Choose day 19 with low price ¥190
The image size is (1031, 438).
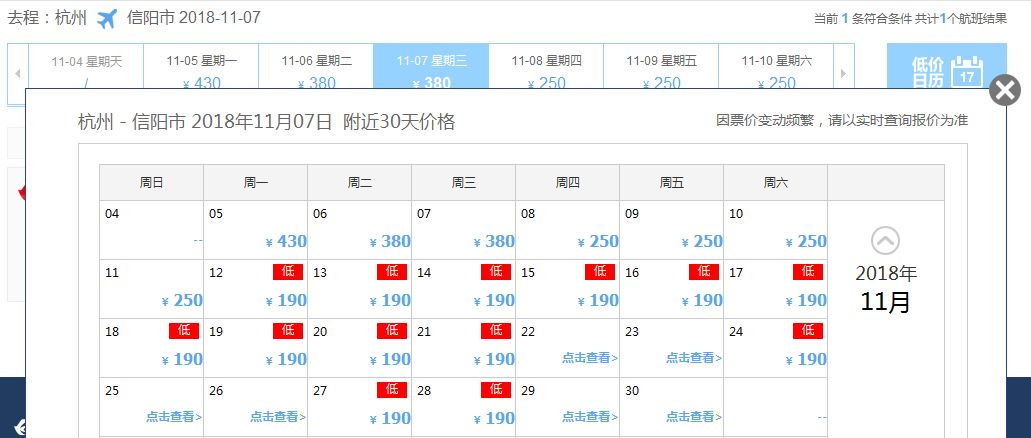pos(256,348)
